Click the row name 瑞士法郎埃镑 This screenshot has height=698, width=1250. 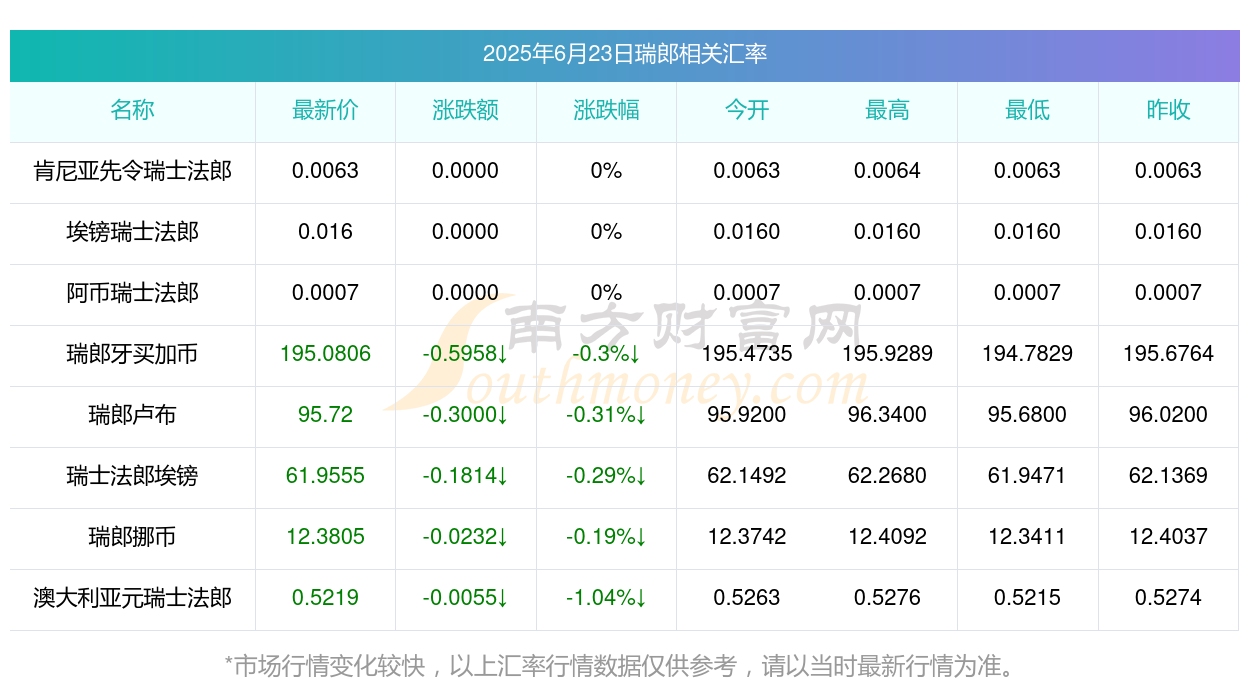pos(133,476)
